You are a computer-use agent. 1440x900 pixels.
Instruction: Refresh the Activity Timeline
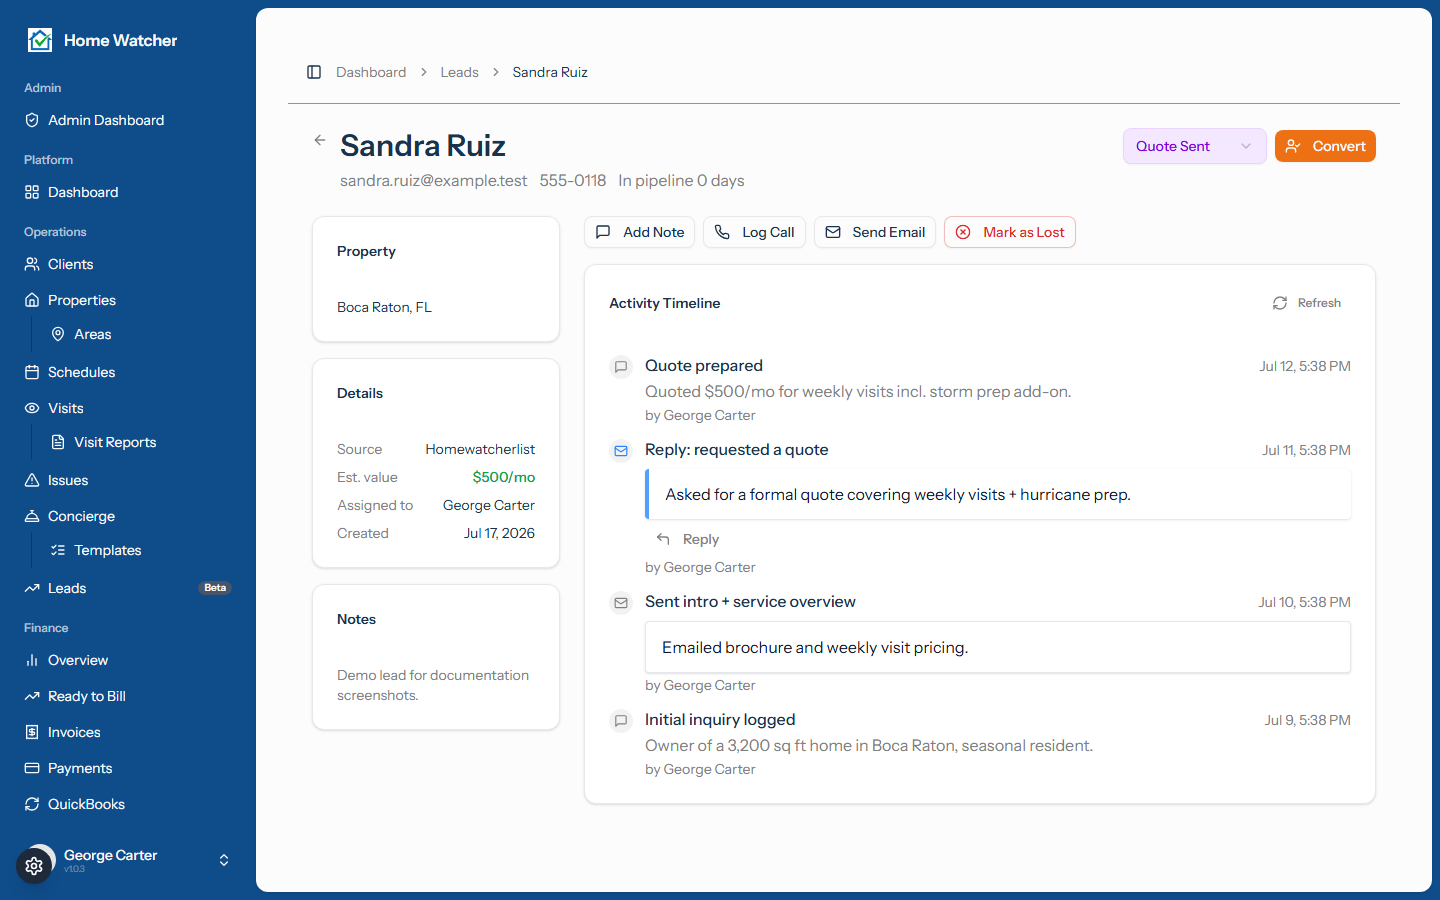coord(1307,303)
